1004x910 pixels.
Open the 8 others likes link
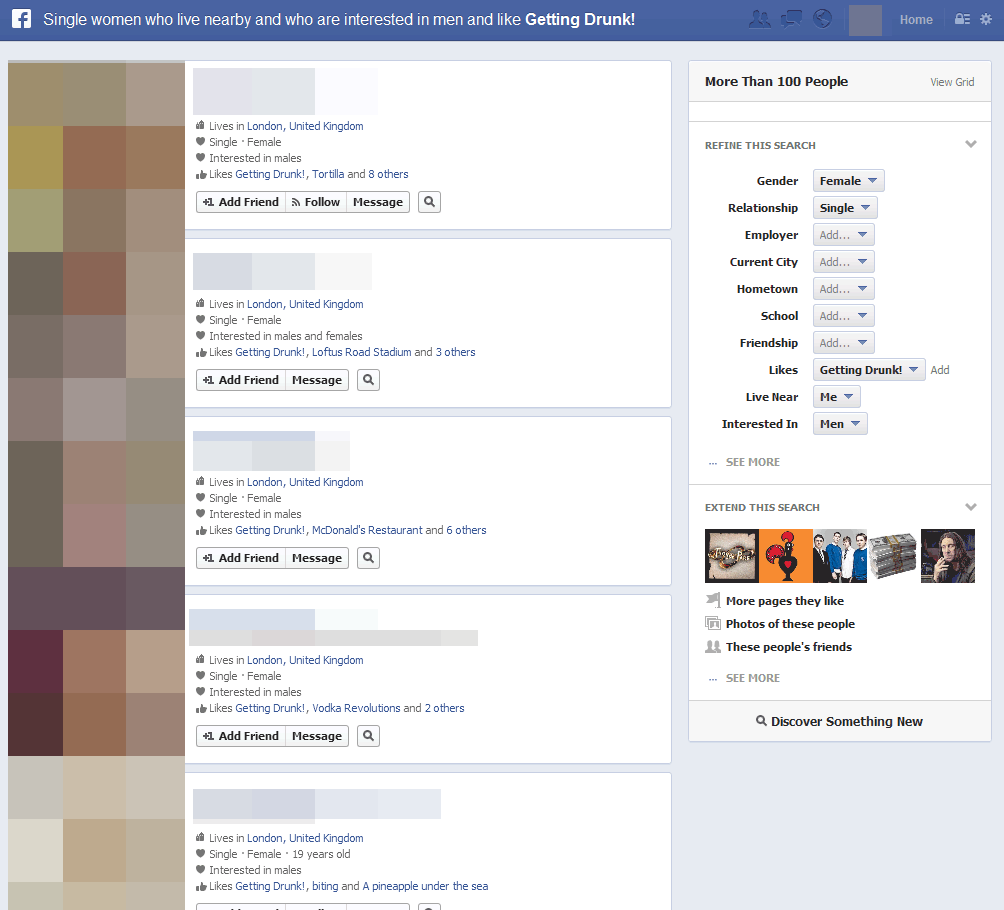point(388,174)
